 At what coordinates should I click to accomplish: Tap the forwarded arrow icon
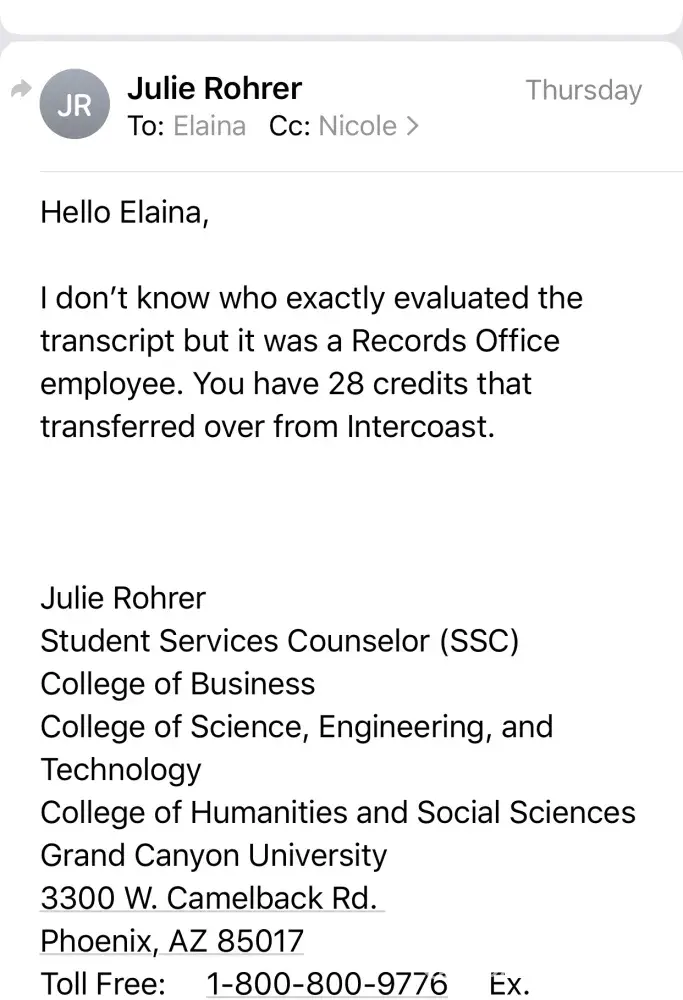pos(19,91)
